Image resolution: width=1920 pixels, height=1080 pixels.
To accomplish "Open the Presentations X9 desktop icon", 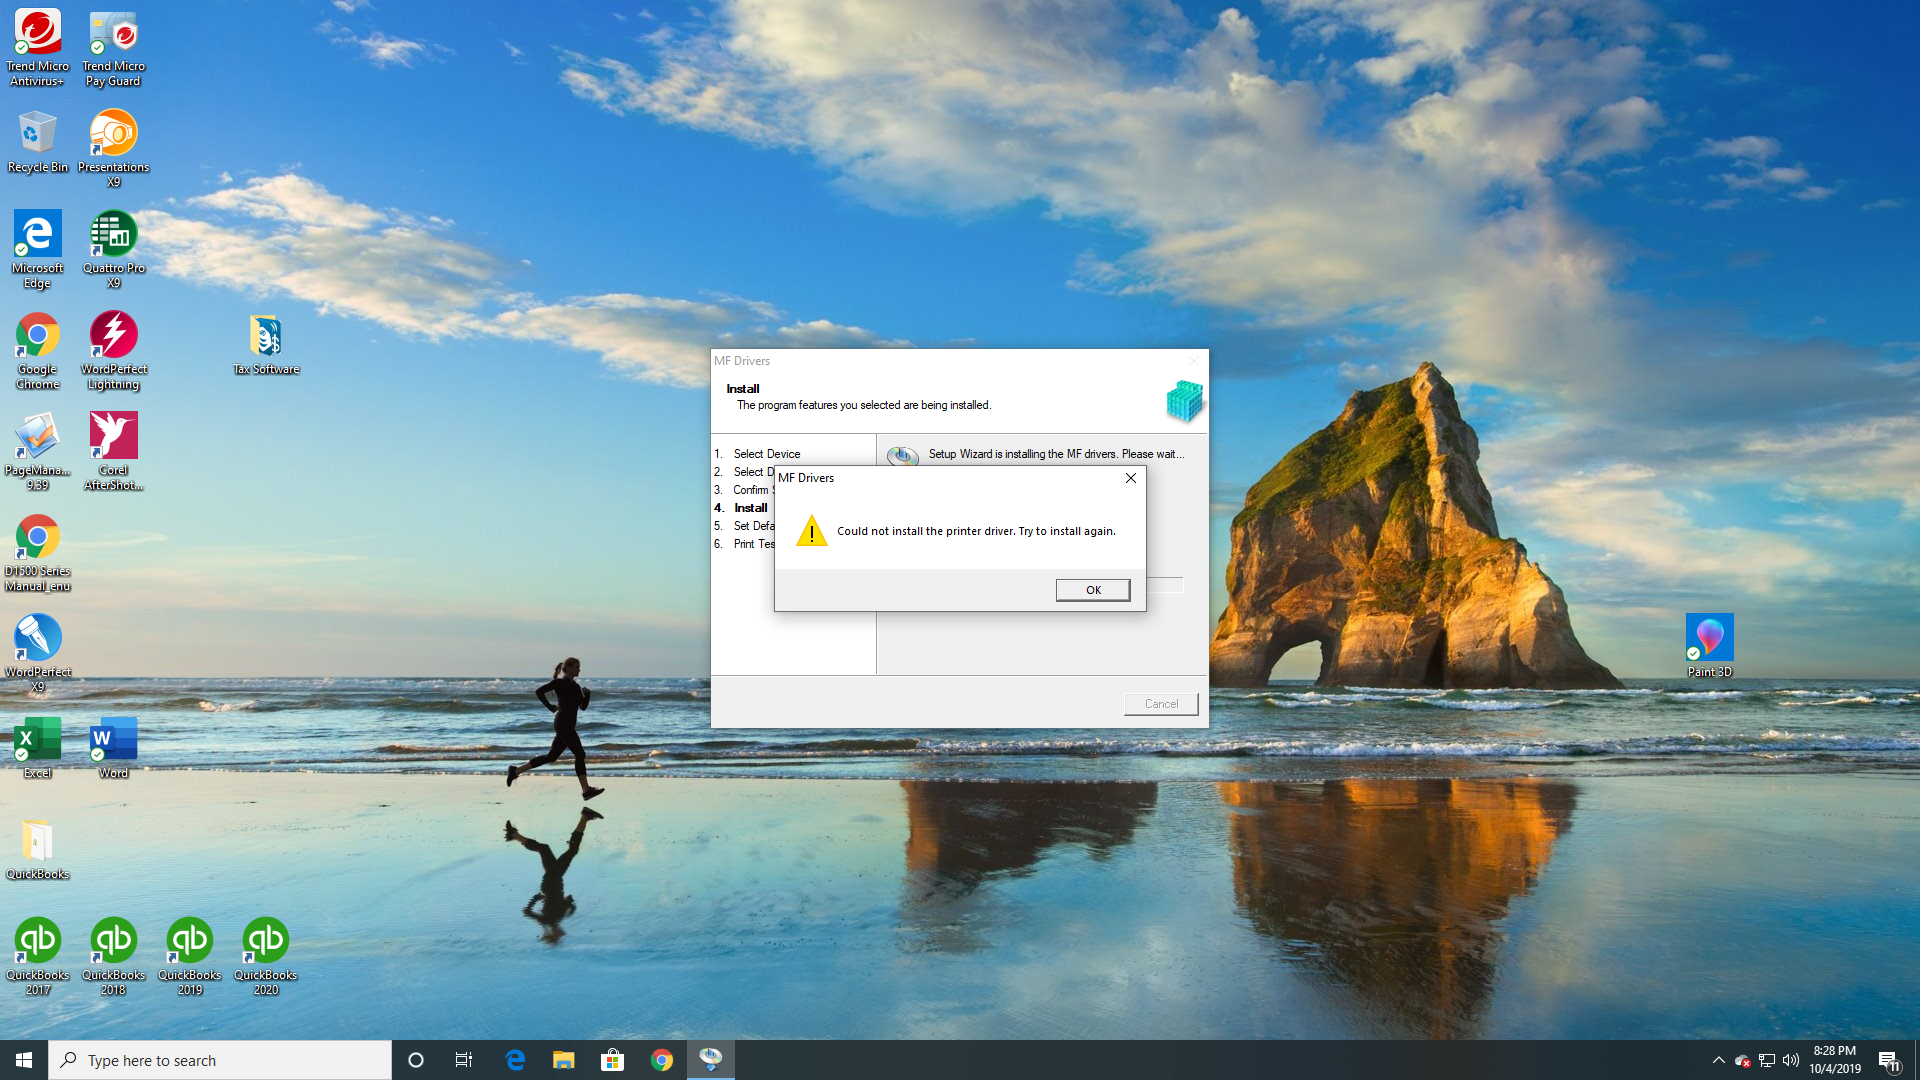I will [113, 134].
